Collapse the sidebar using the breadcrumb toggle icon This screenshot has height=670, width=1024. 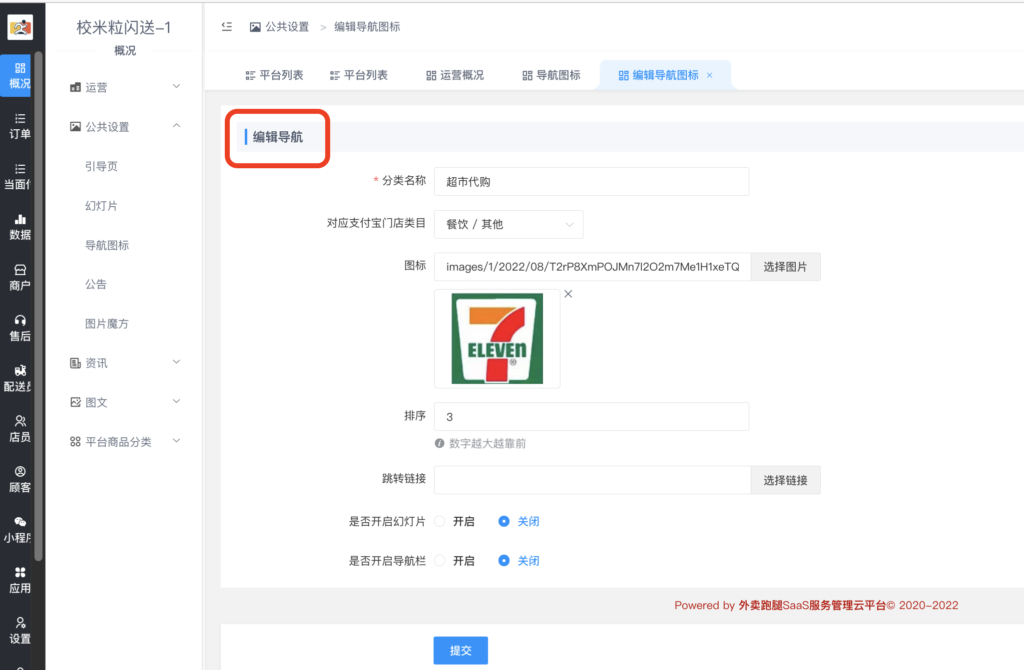coord(227,27)
